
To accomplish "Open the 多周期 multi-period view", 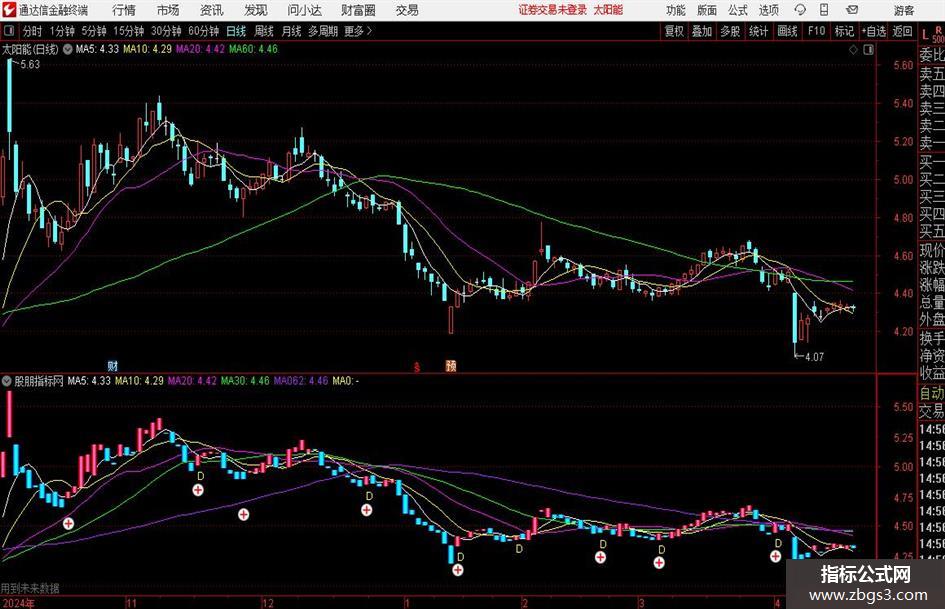I will pos(323,31).
